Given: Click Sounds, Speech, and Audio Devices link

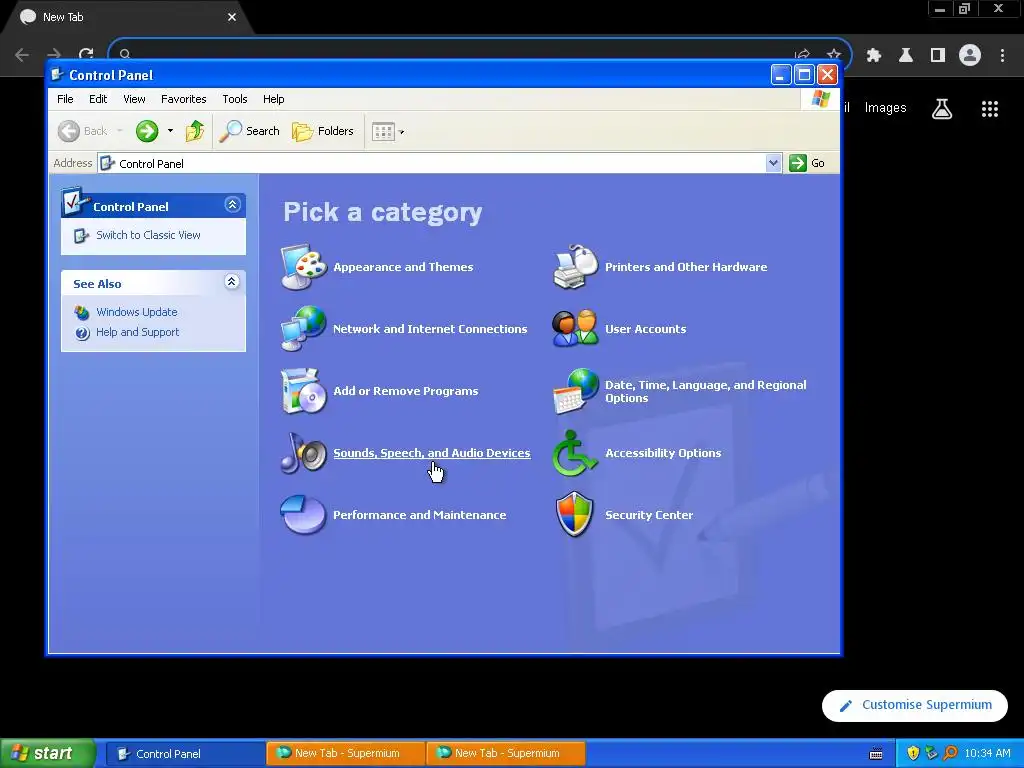Looking at the screenshot, I should tap(432, 453).
